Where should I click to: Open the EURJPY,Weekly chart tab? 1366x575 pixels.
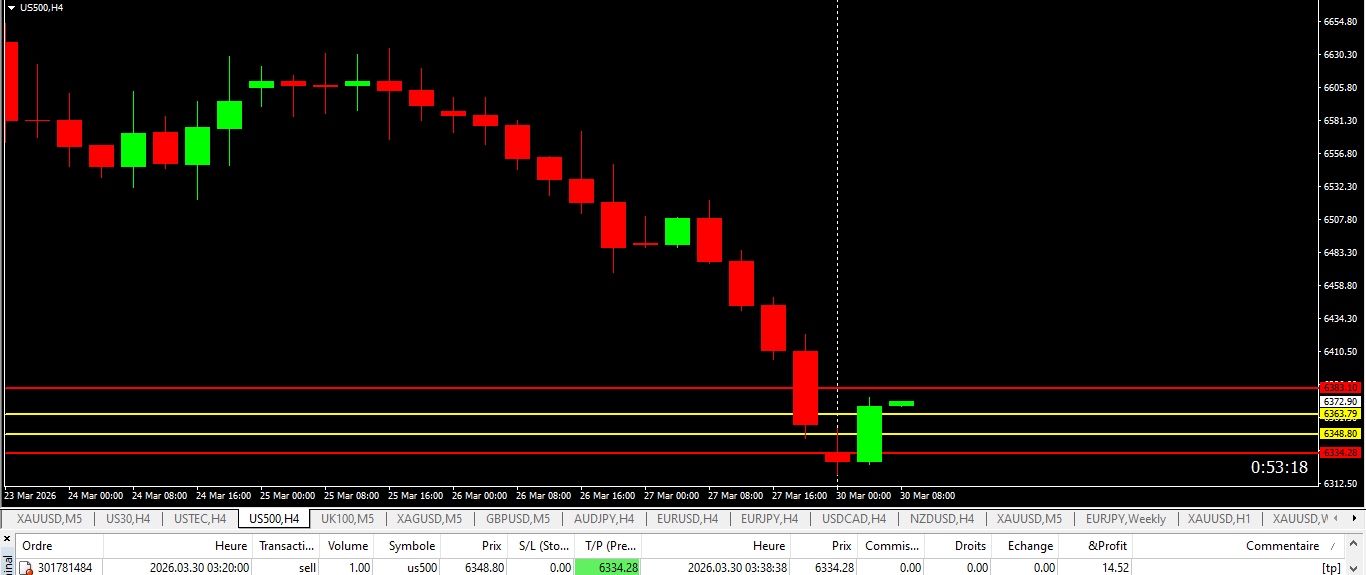pyautogui.click(x=1125, y=519)
